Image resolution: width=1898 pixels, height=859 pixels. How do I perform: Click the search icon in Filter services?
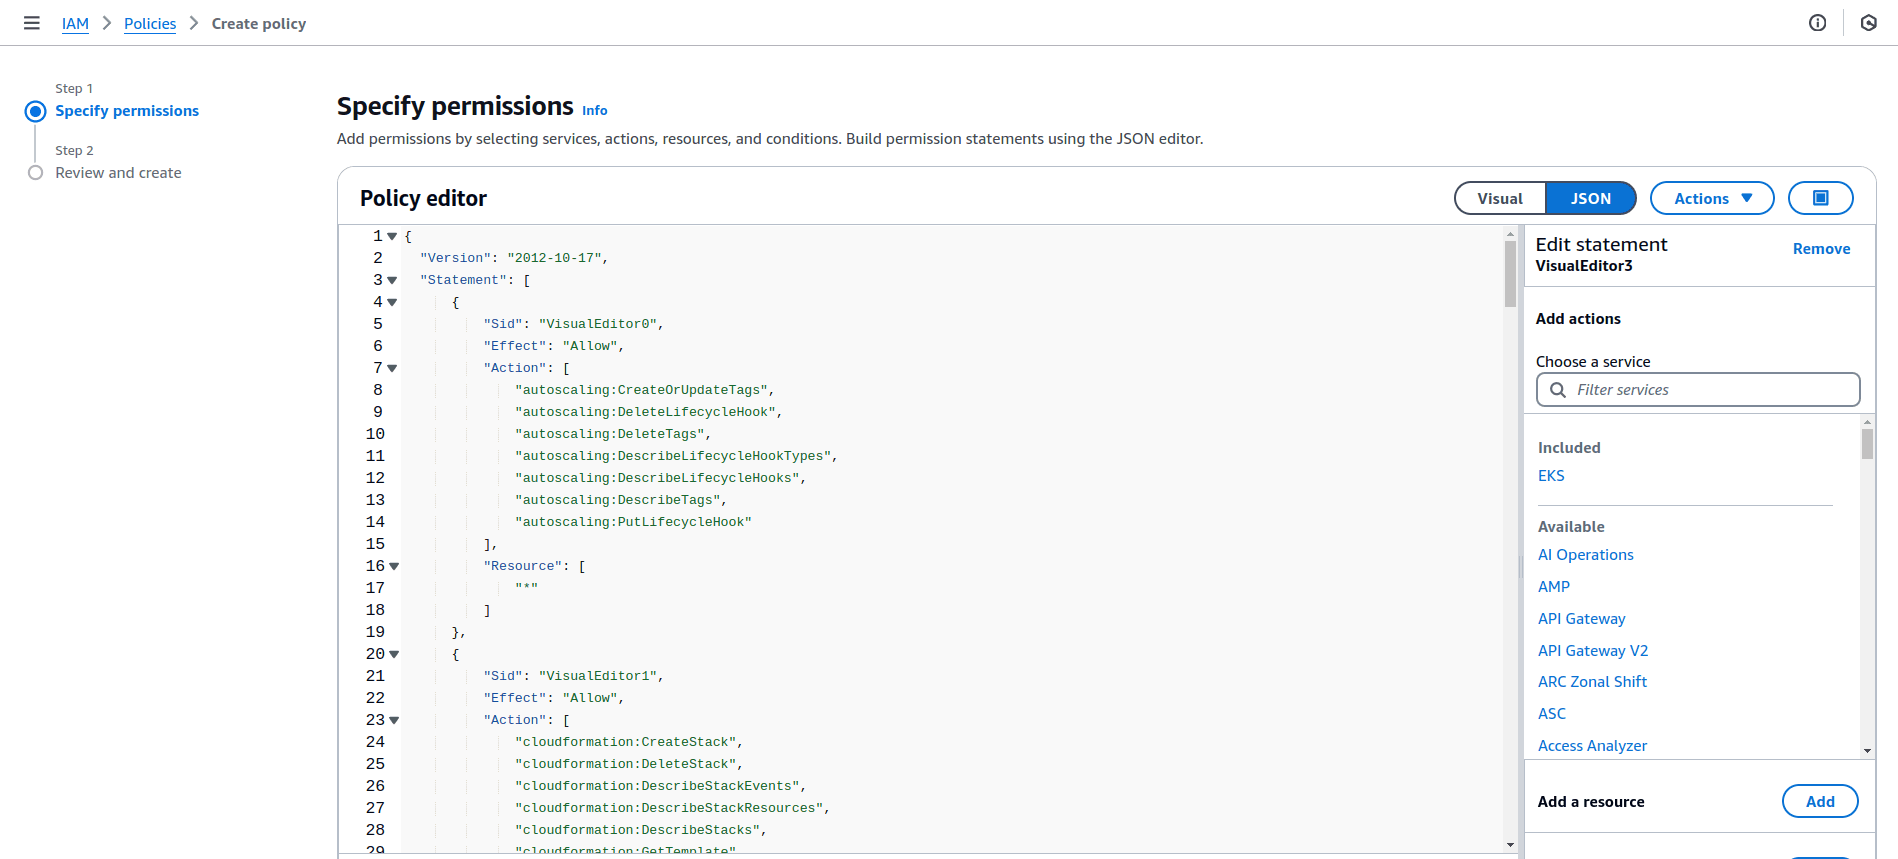click(x=1557, y=390)
